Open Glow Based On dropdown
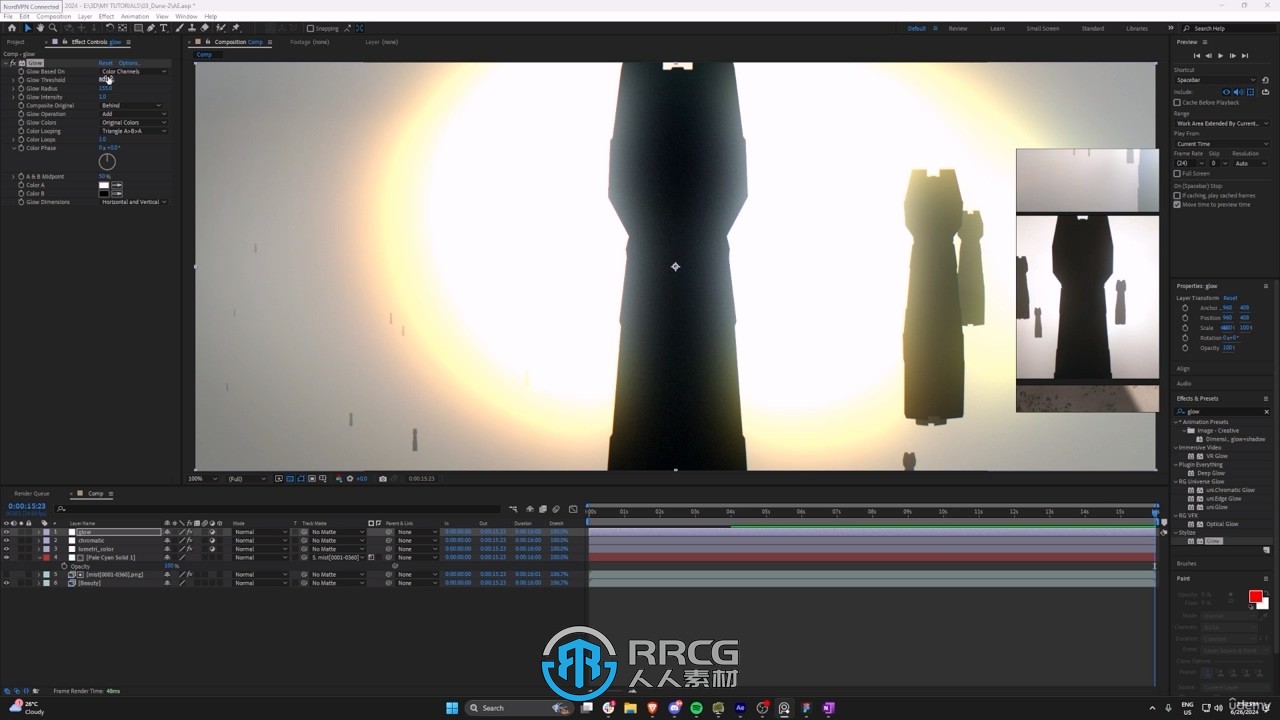The image size is (1280, 720). 133,71
